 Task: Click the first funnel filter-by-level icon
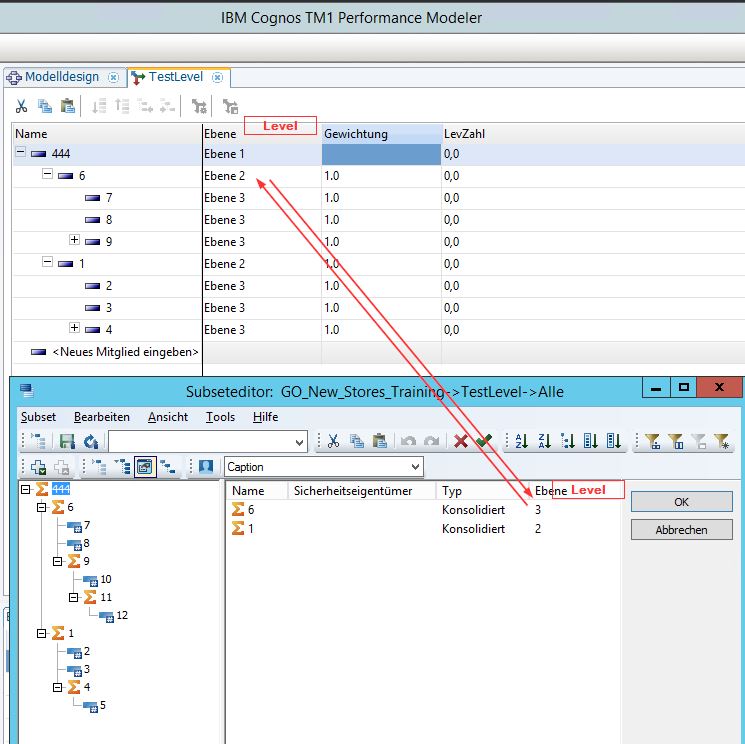click(x=653, y=441)
